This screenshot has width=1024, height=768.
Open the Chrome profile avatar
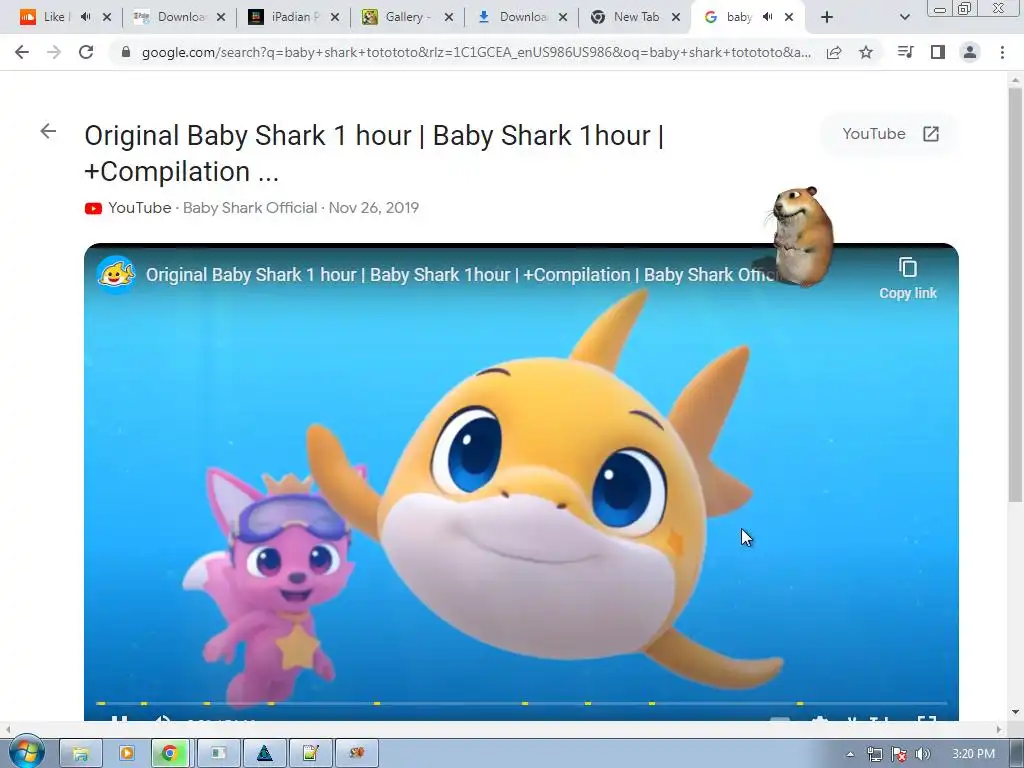click(x=970, y=52)
